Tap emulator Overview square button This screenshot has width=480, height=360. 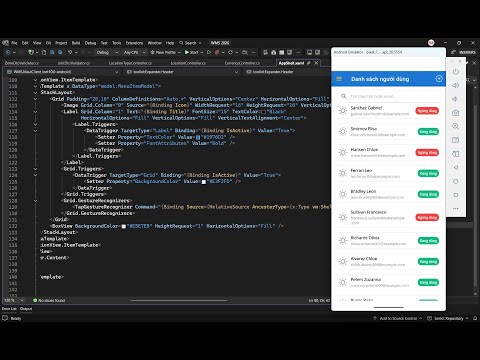tap(455, 195)
